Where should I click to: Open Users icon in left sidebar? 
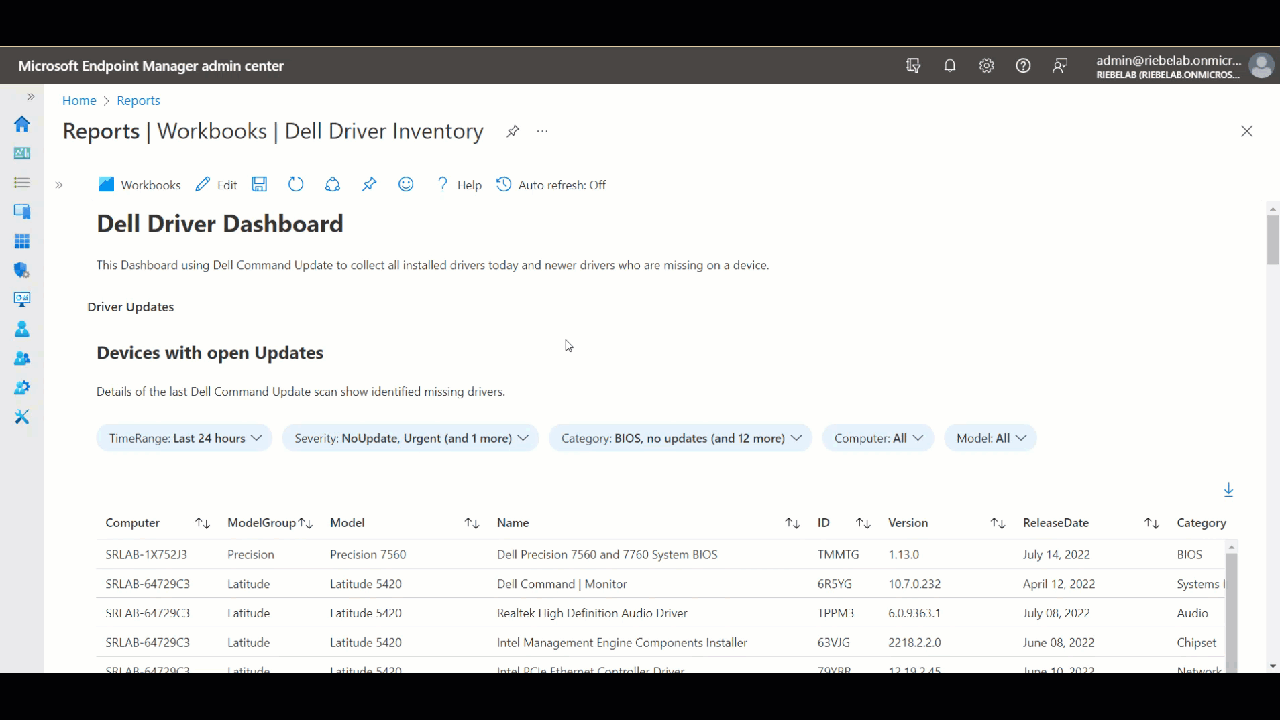pyautogui.click(x=21, y=329)
